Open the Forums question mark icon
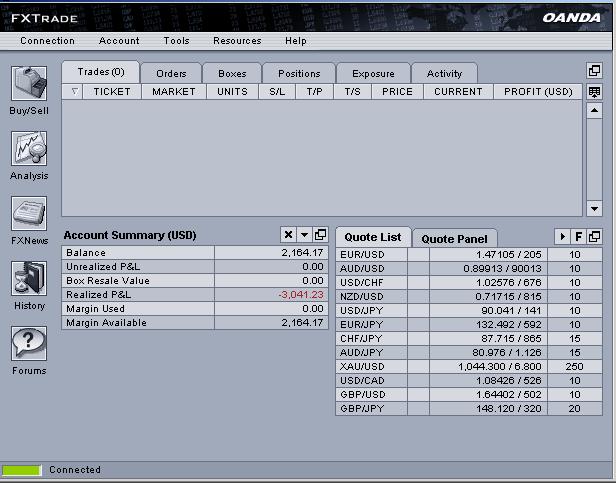 [x=29, y=343]
